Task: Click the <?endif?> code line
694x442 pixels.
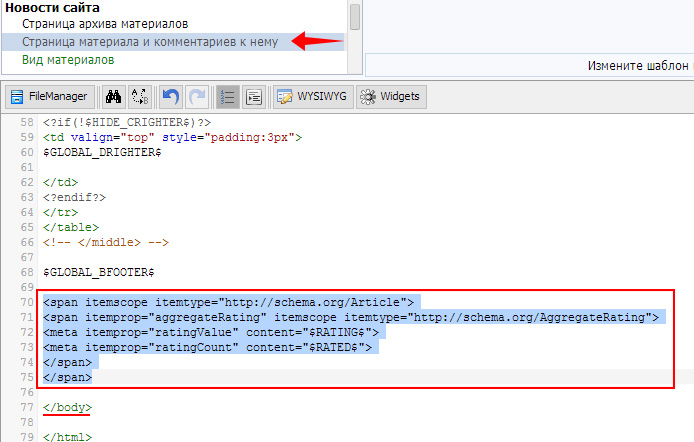Action: [x=74, y=197]
